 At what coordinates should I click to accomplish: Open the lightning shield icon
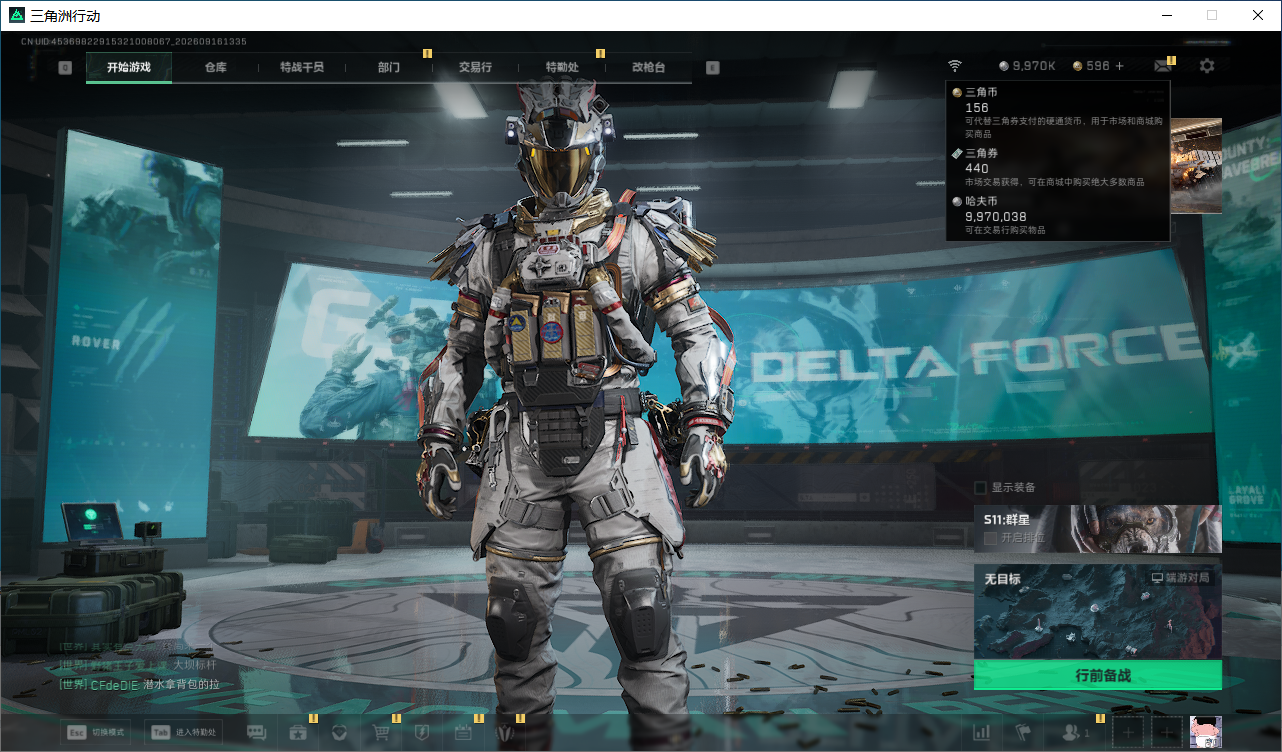422,733
